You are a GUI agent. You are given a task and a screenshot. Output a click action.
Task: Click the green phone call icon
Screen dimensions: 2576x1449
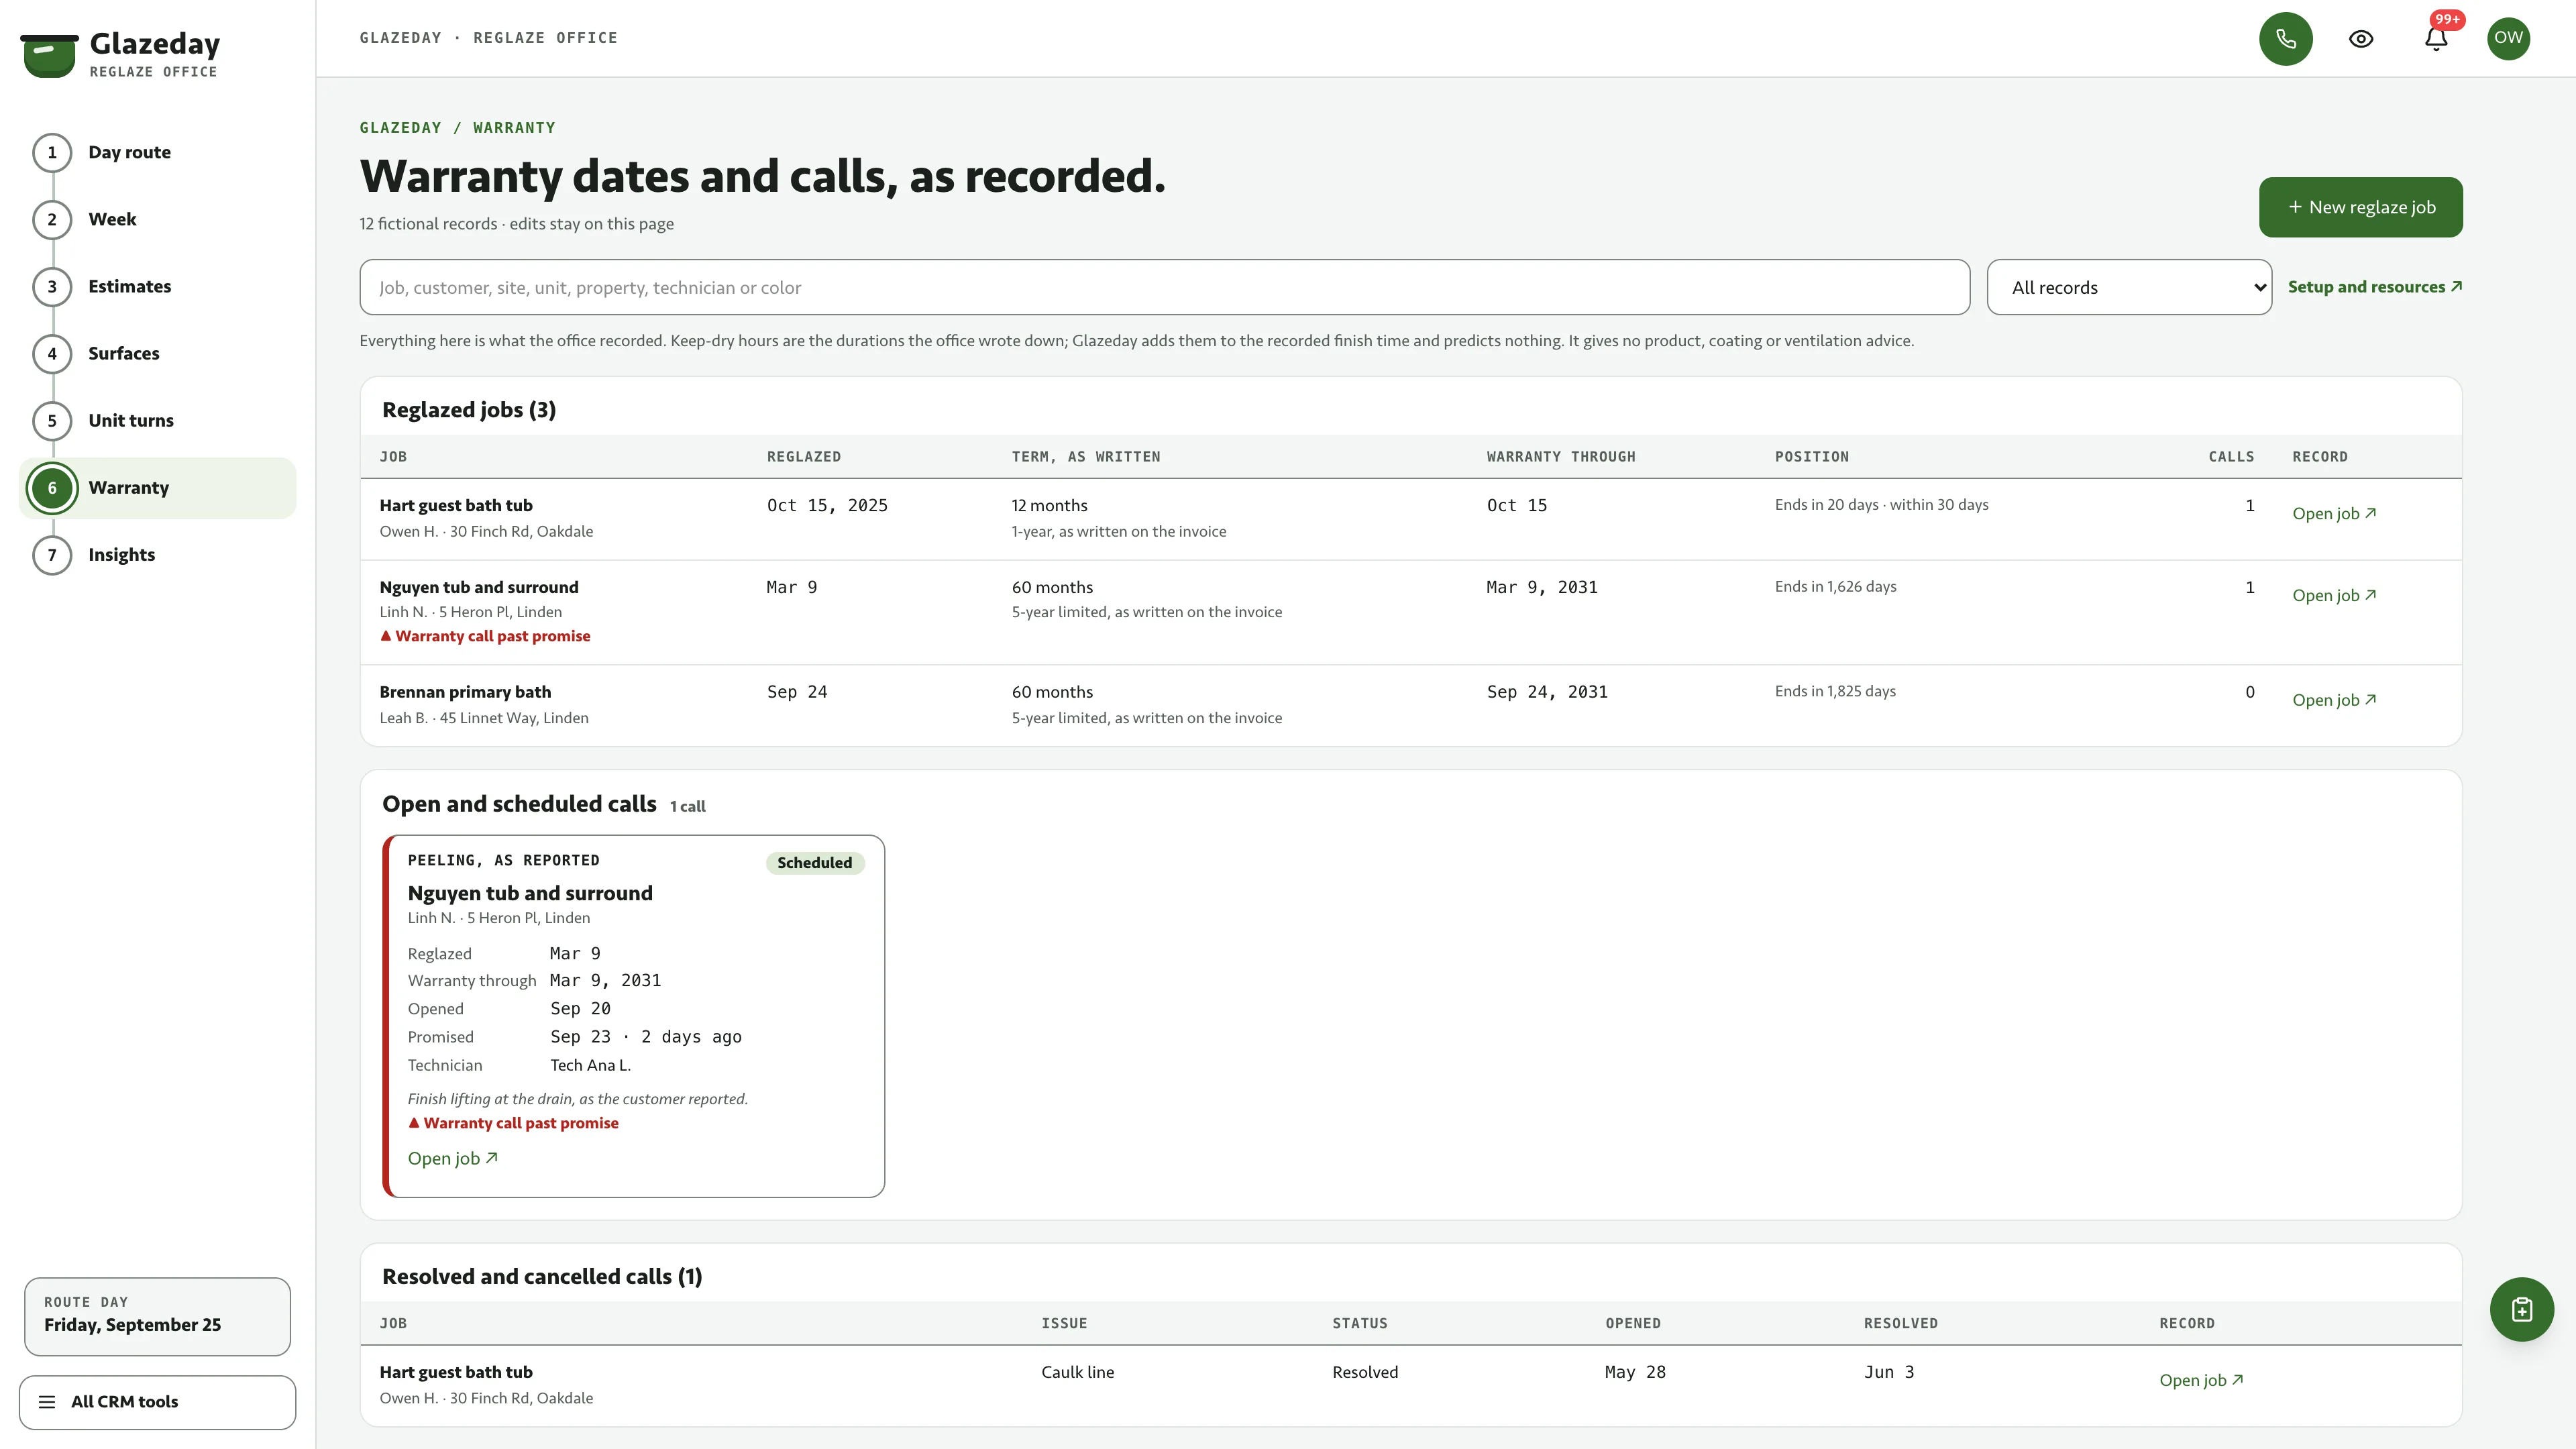coord(2285,39)
